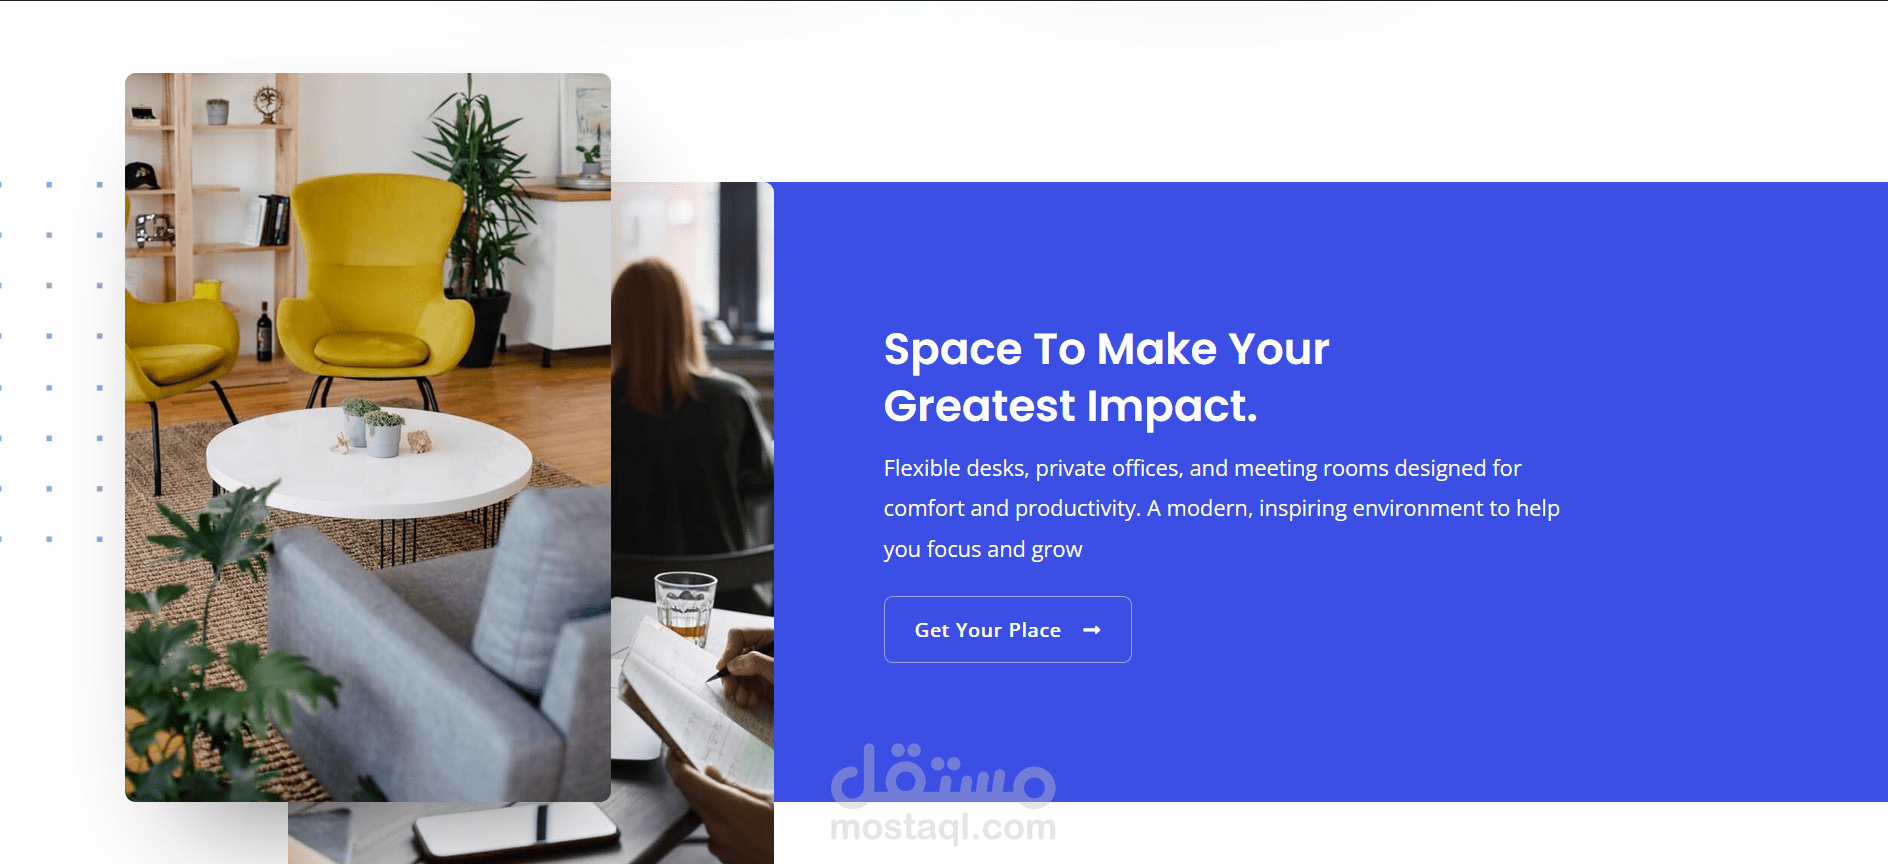
Task: Click the glass of tea on table
Action: coord(685,605)
